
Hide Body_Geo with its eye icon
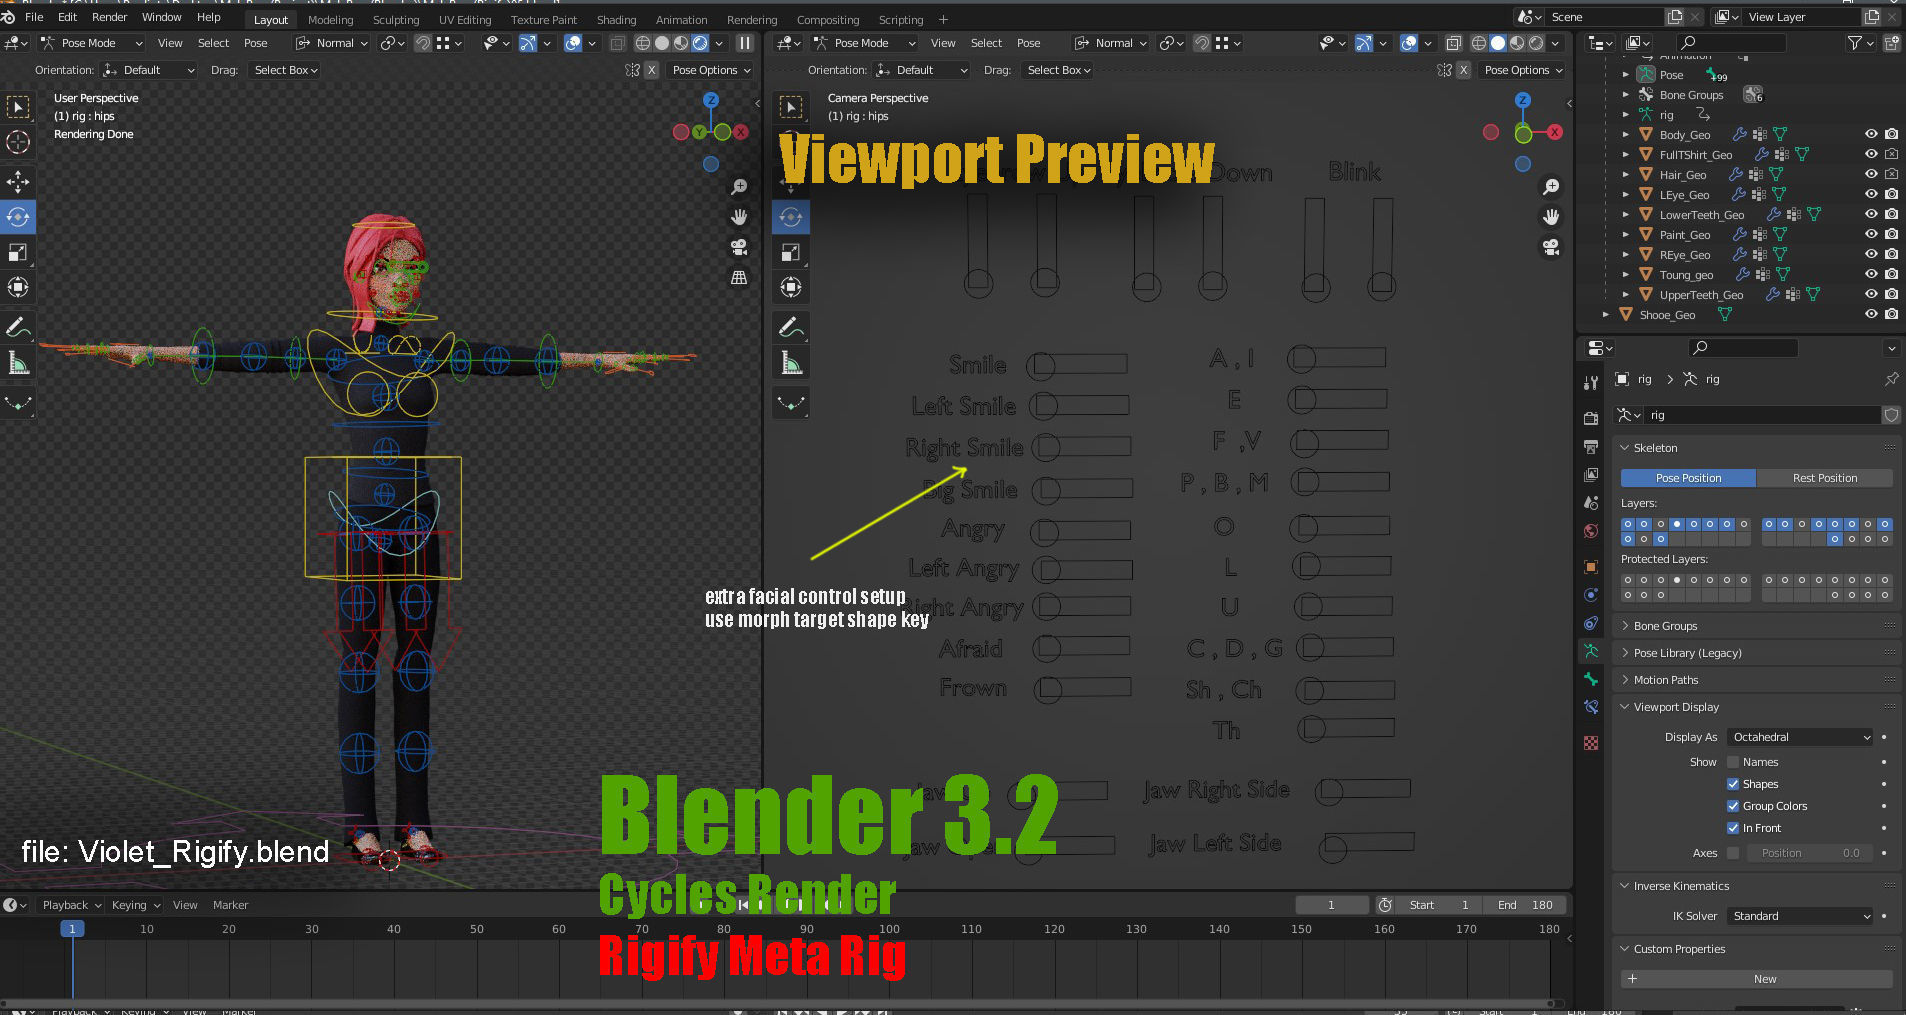(1871, 134)
